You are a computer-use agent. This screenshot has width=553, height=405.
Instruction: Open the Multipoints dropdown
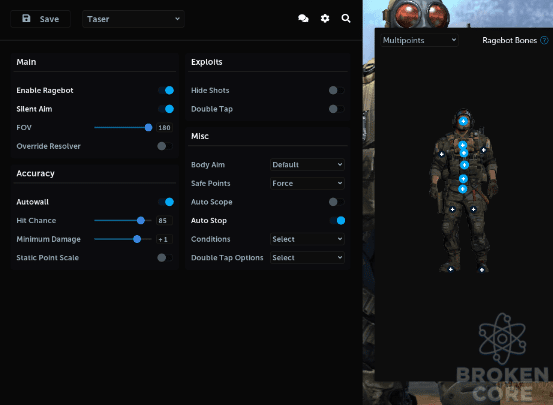tap(419, 40)
